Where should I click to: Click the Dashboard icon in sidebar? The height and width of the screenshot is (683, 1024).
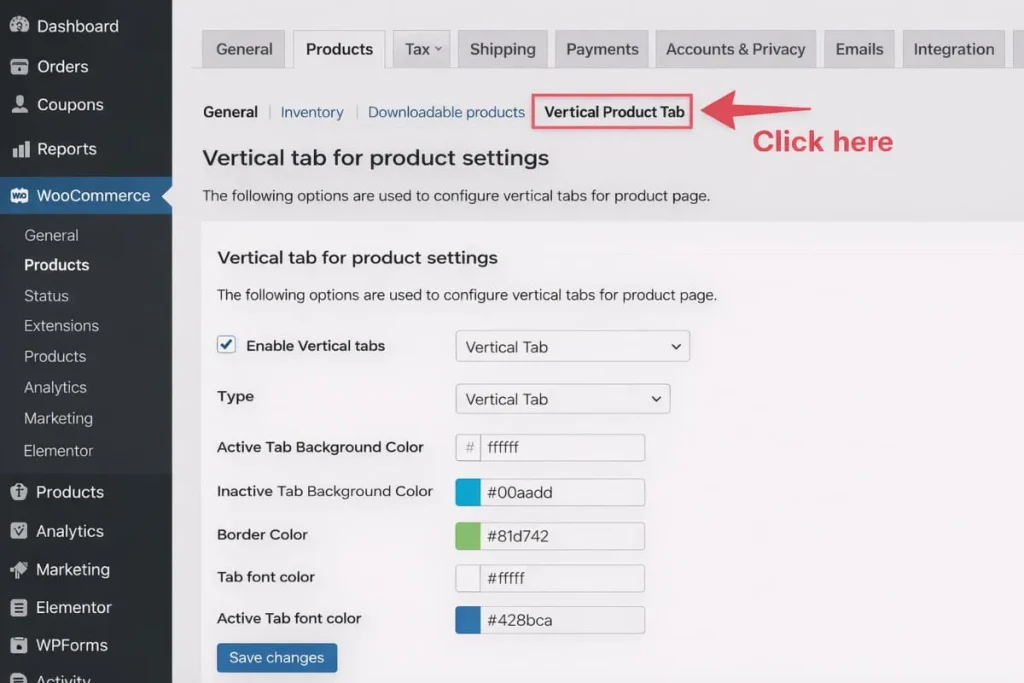coord(19,25)
